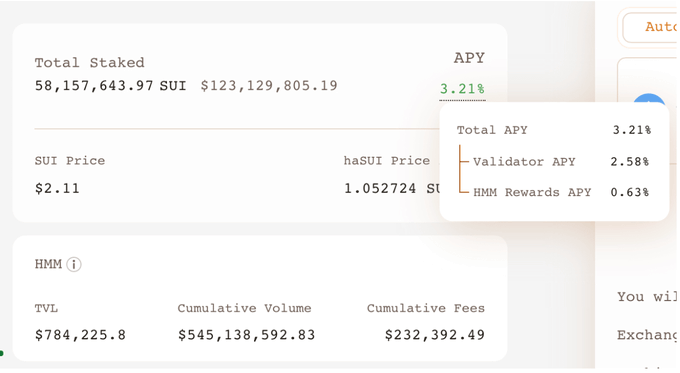Click the haSUI Price label
Viewport: 680px width, 373px height.
pyautogui.click(x=386, y=161)
